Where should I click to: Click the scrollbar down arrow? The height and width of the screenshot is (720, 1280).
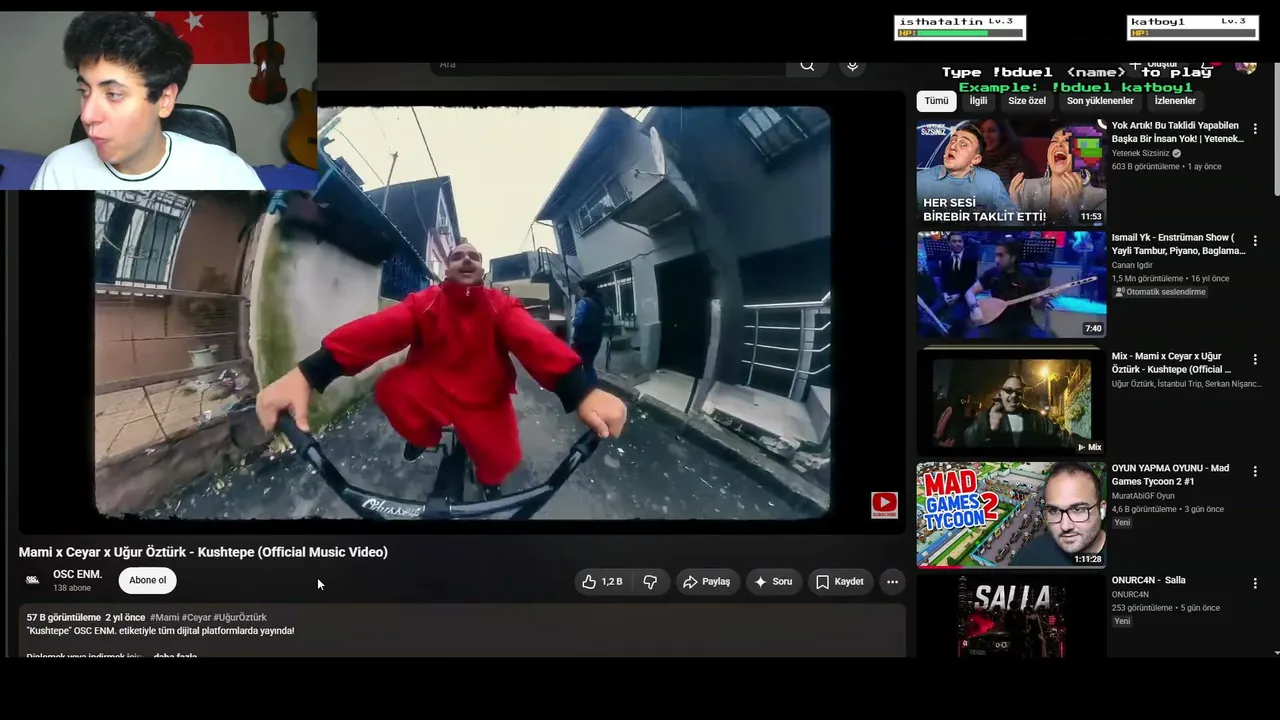(1275, 652)
